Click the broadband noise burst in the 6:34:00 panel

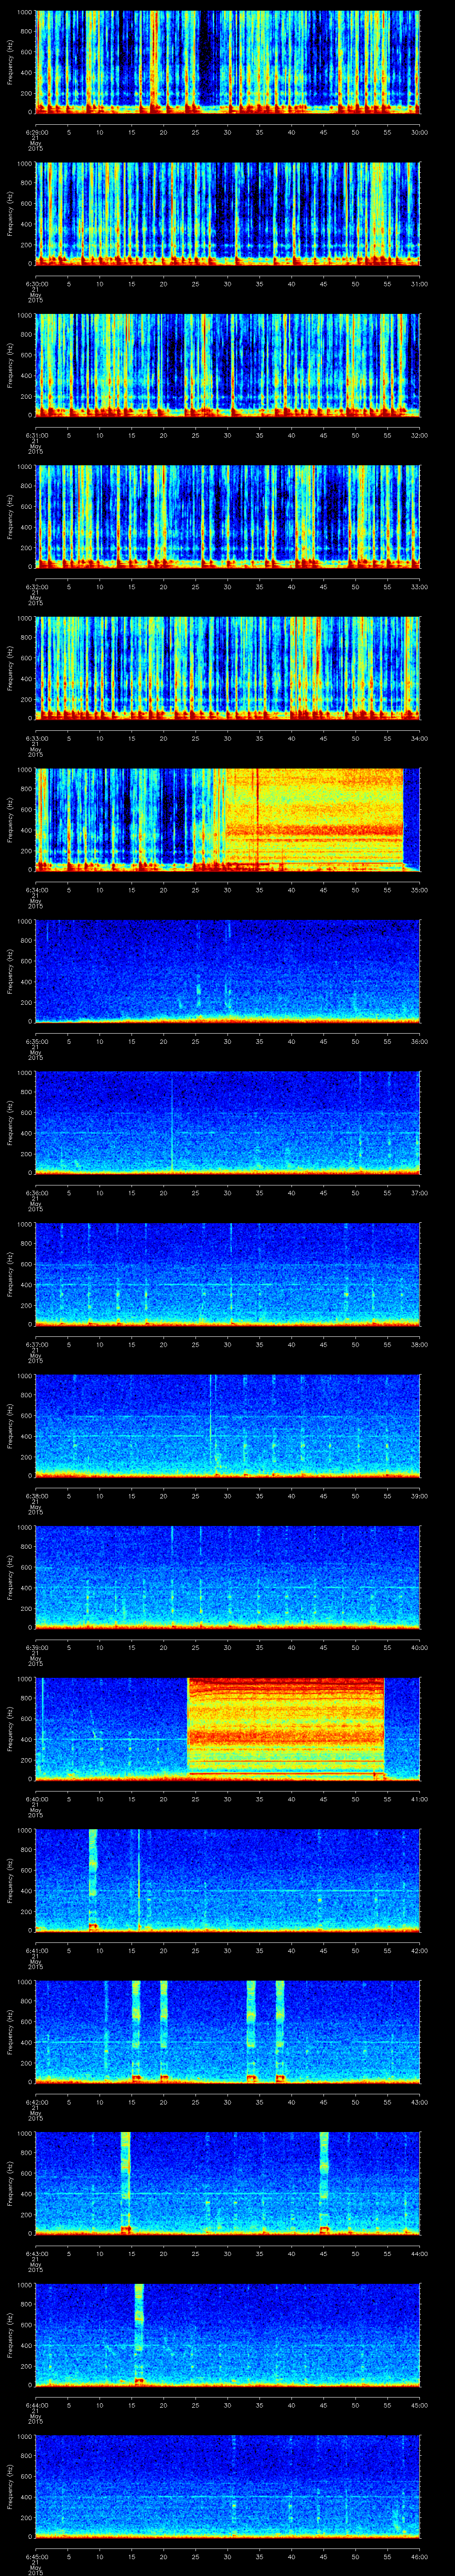pyautogui.click(x=315, y=819)
